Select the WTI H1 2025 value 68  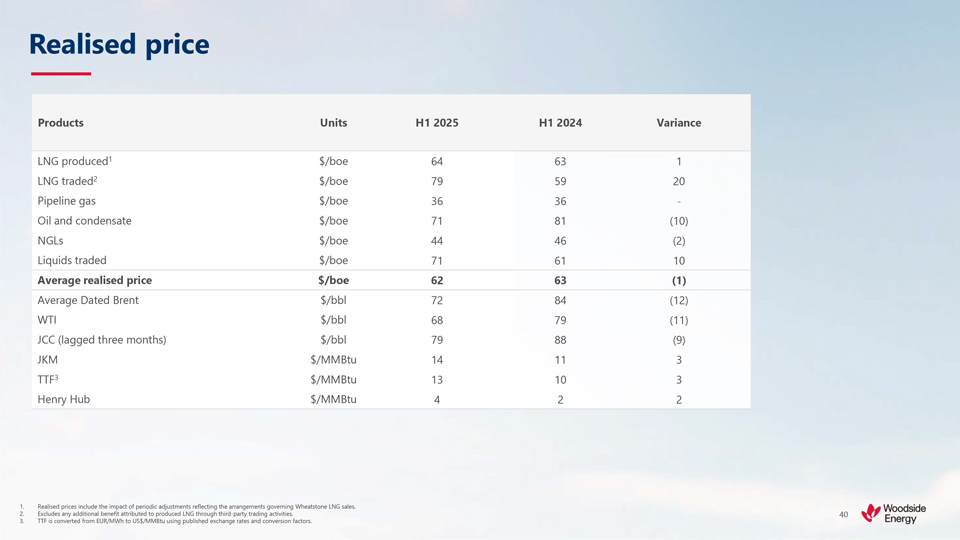[x=437, y=321]
